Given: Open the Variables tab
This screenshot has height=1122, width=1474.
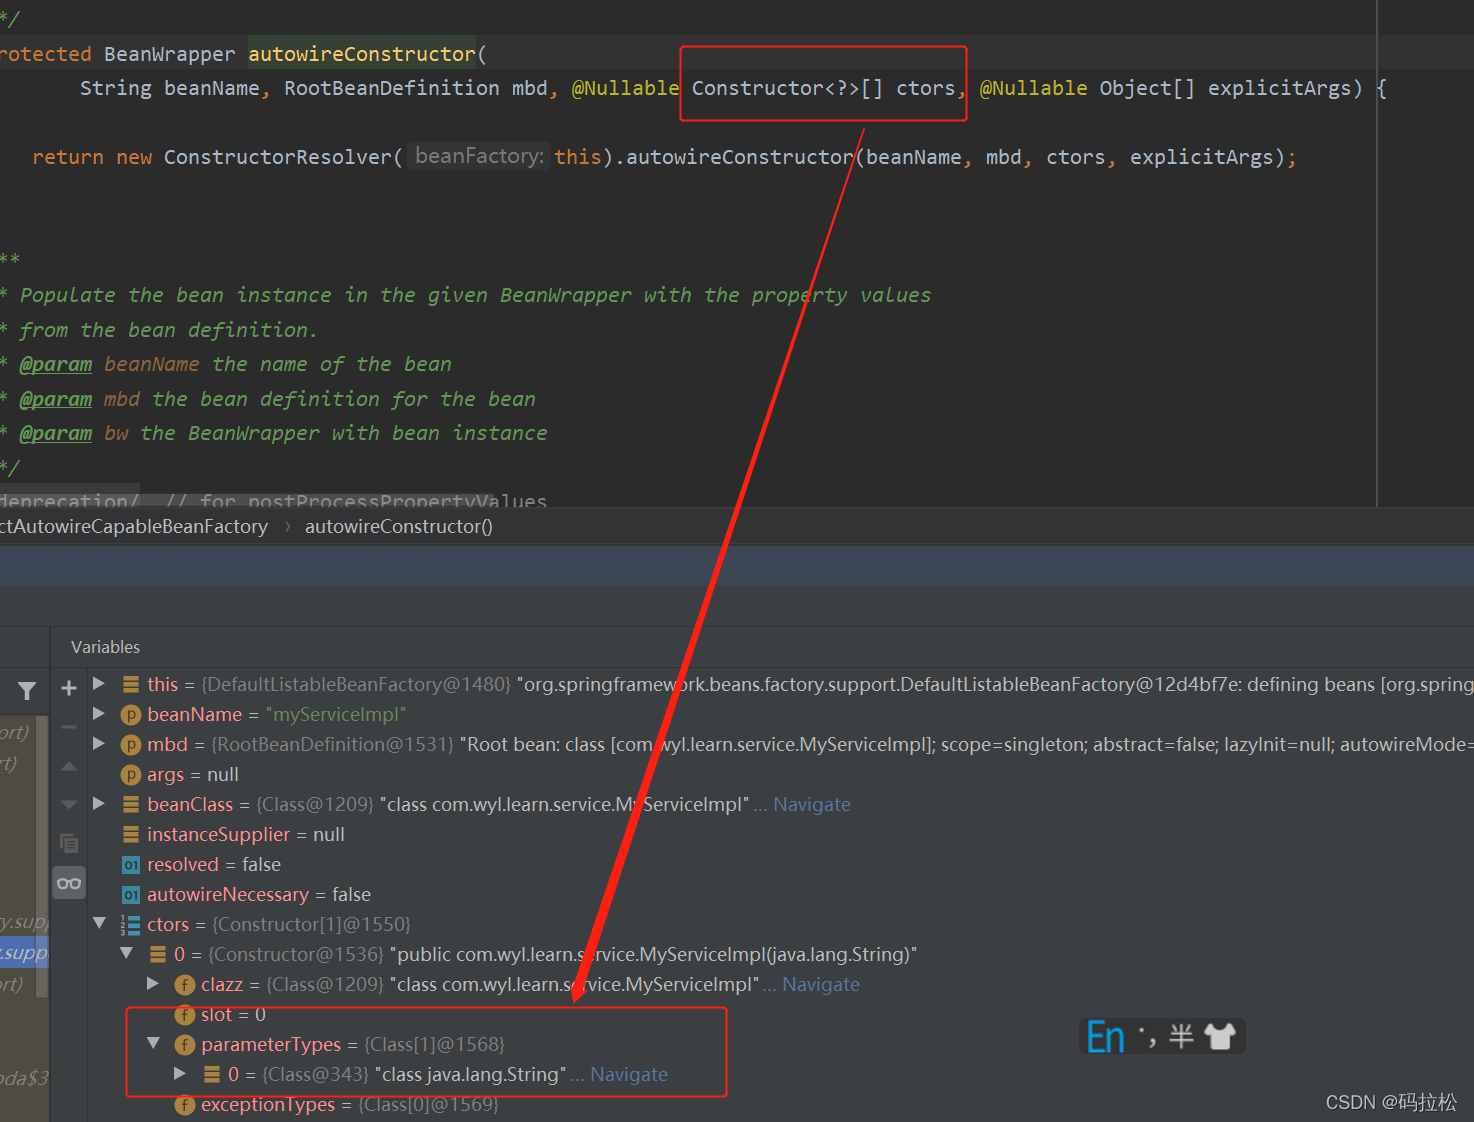Looking at the screenshot, I should [x=106, y=647].
